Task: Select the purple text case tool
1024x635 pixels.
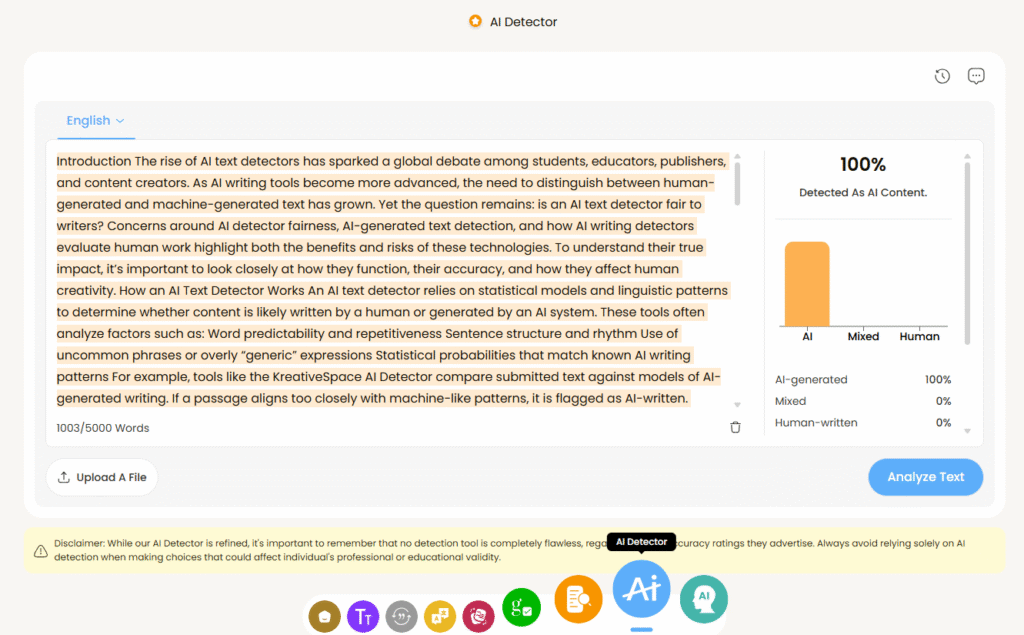Action: [363, 617]
